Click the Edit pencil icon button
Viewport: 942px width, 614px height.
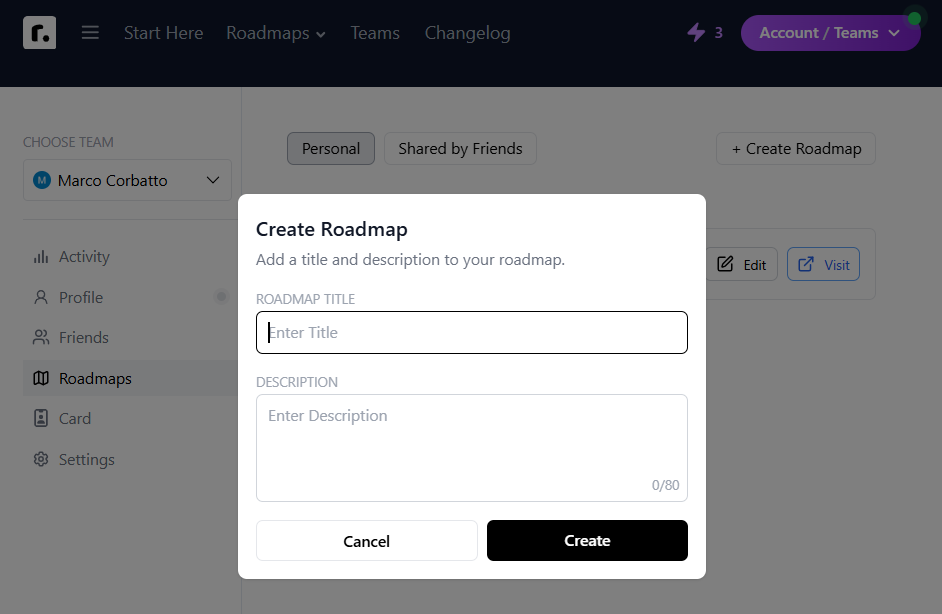point(742,264)
